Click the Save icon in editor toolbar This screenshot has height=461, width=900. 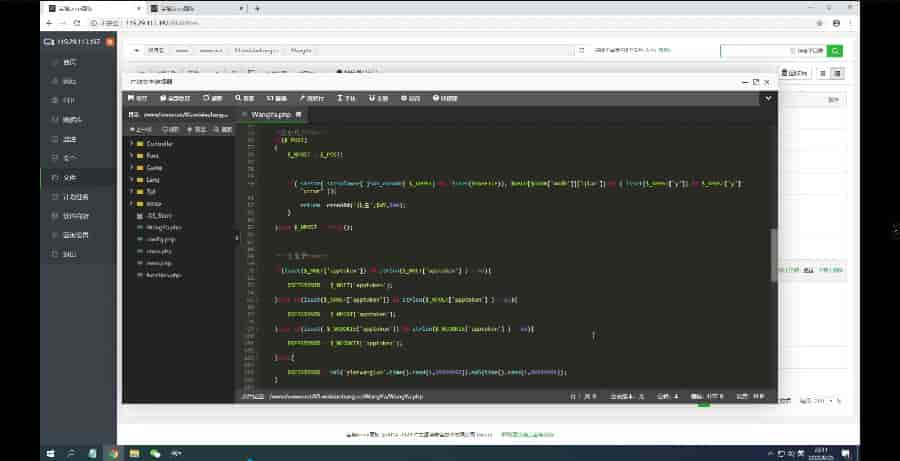[138, 98]
